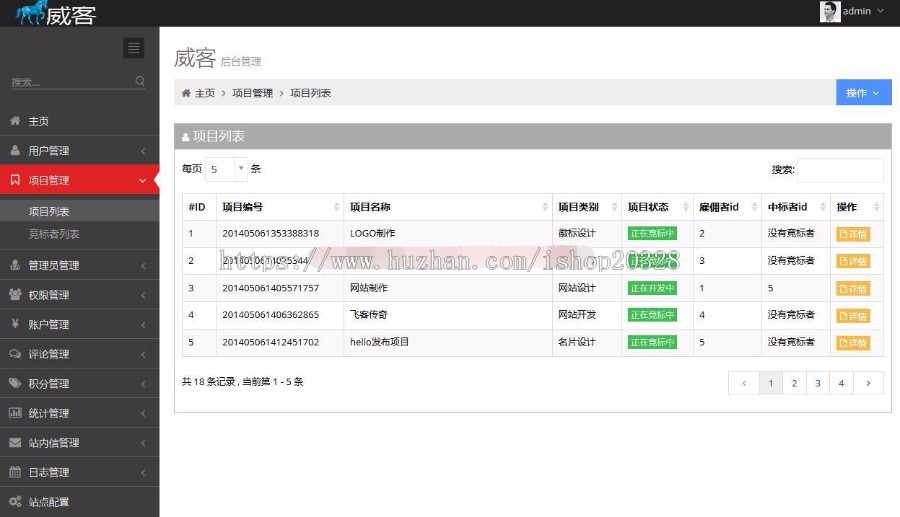The width and height of the screenshot is (900, 517).
Task: Click the #ID column header
Action: tap(197, 207)
